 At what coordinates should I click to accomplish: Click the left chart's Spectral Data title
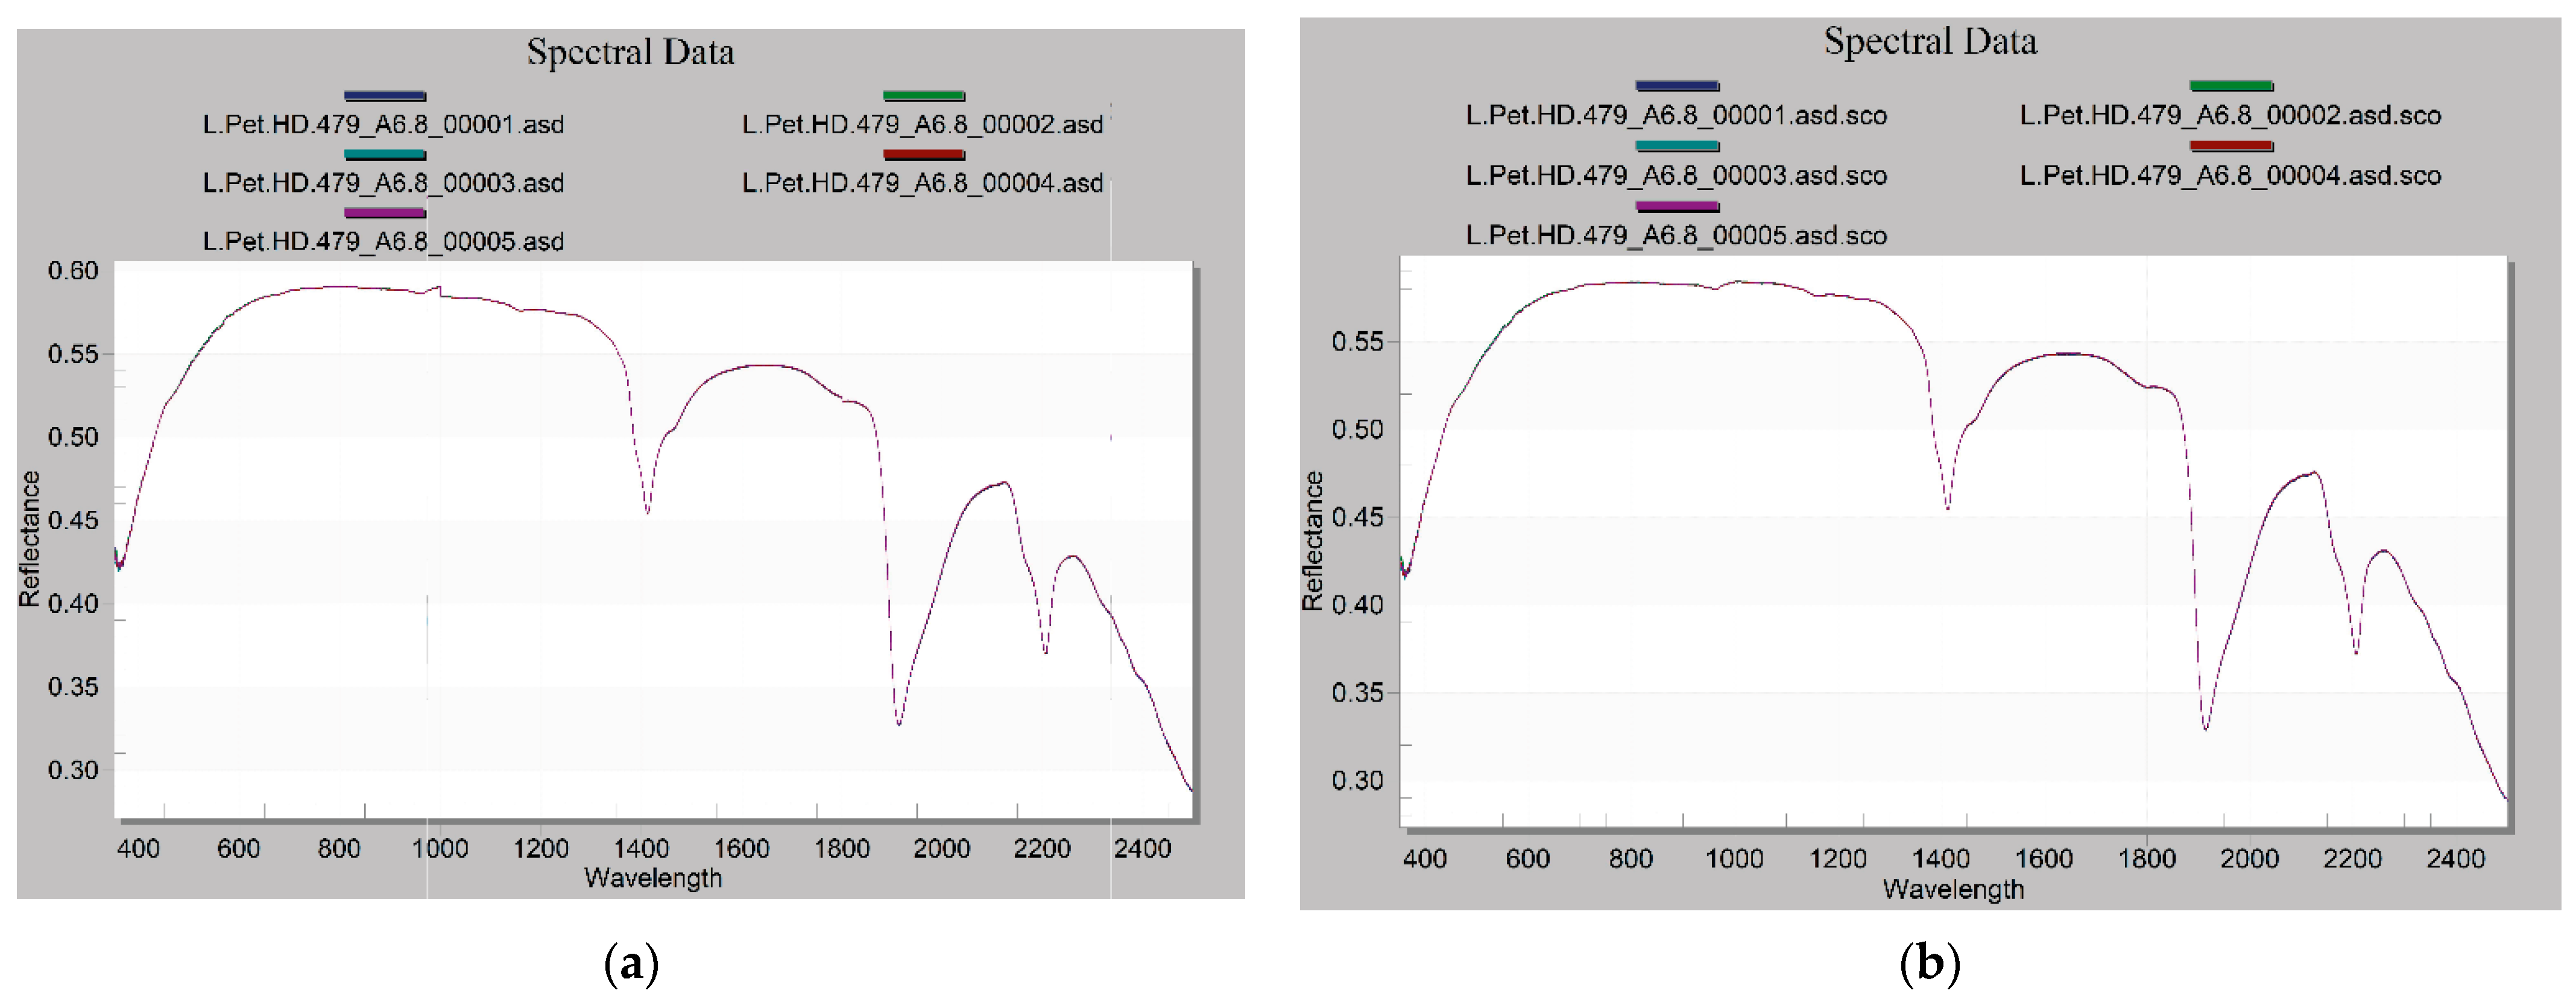630,52
